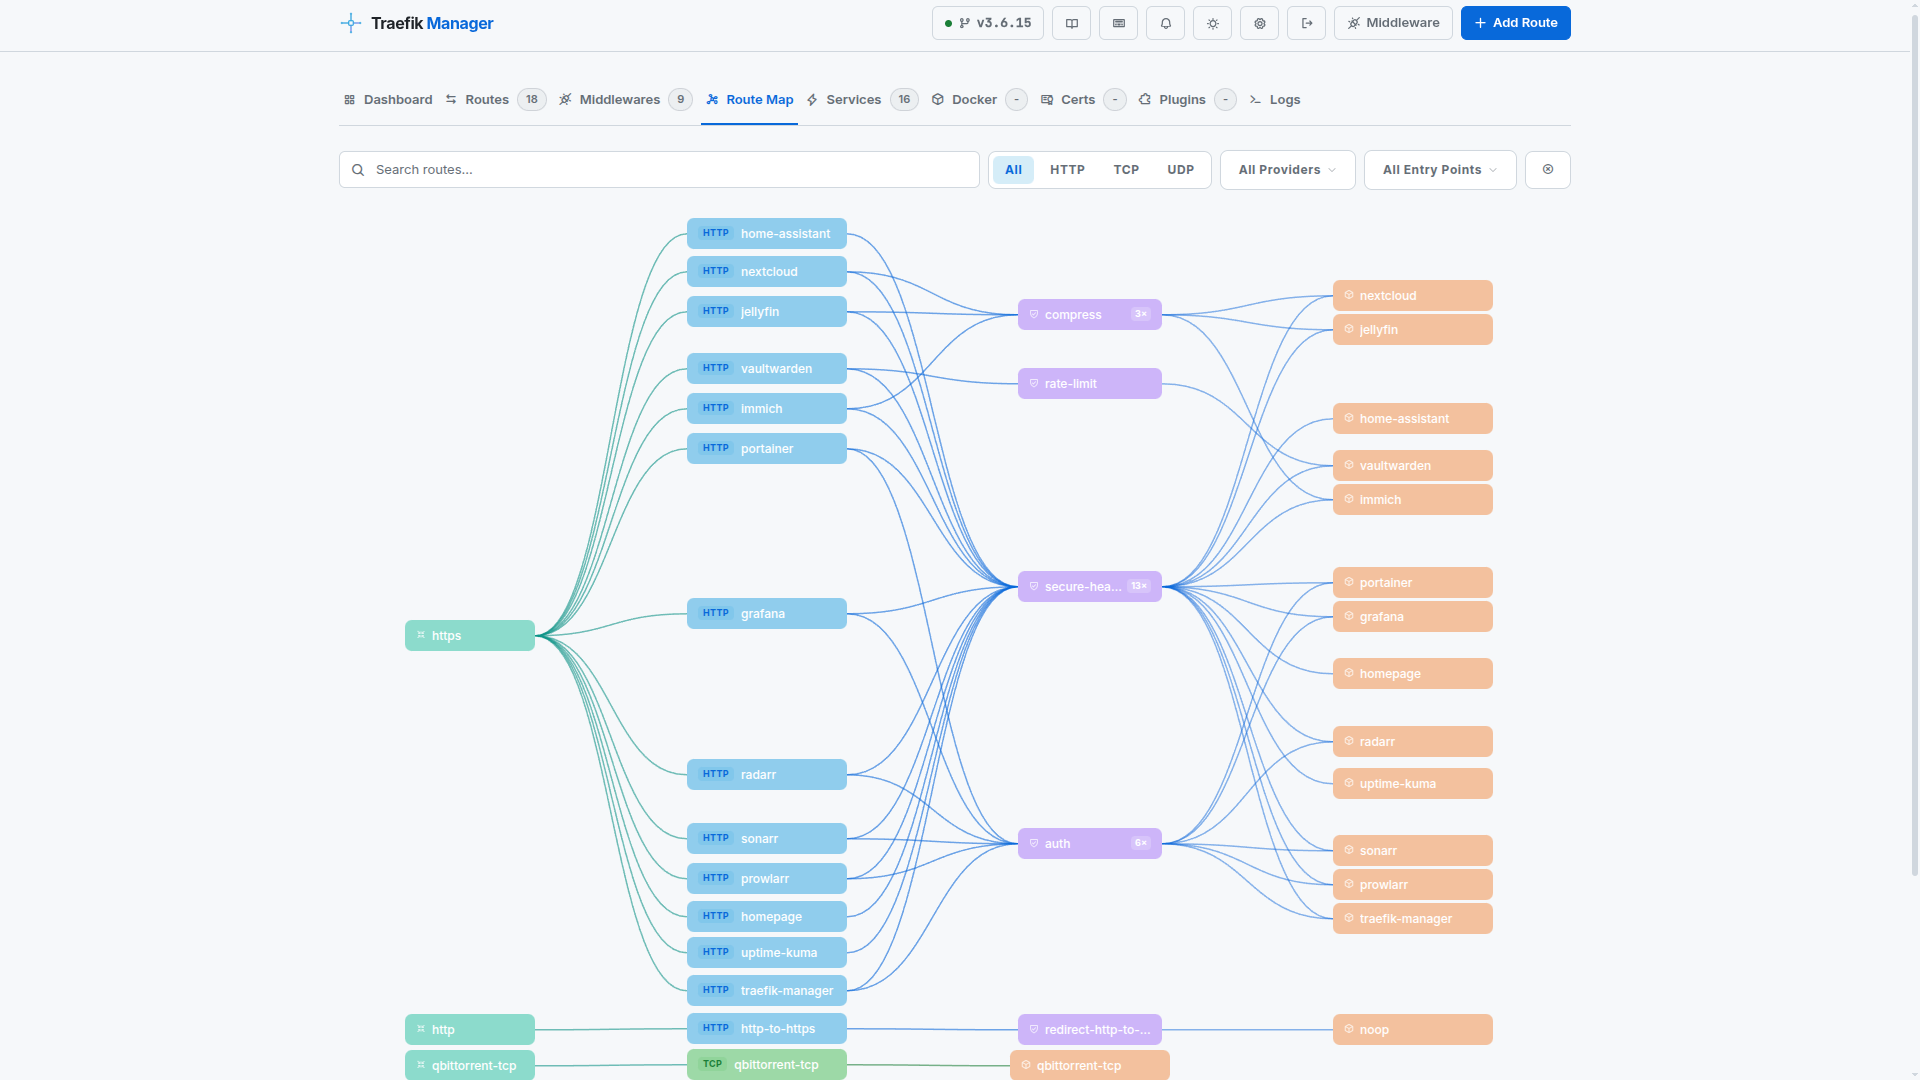Click the v3.6.15 version badge

click(x=988, y=23)
